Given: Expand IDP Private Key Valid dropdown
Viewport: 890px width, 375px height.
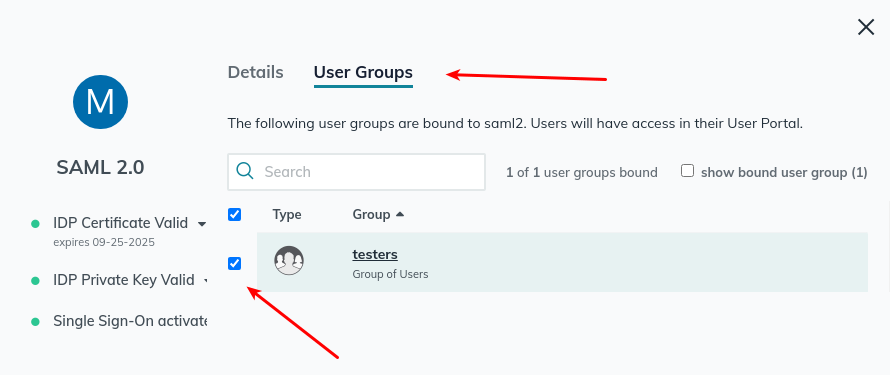Looking at the screenshot, I should coord(205,281).
